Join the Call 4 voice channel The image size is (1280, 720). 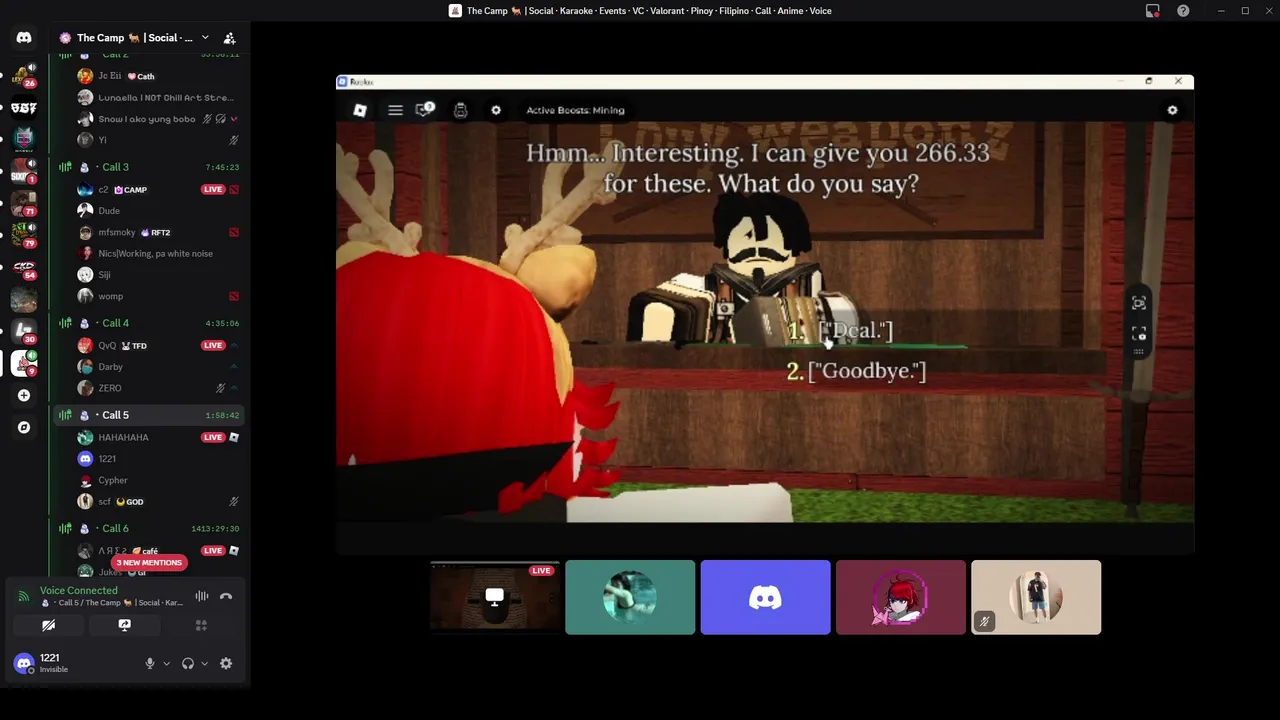pos(150,323)
